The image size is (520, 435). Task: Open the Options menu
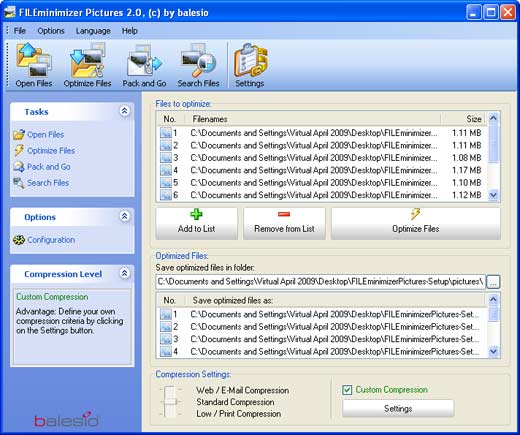coord(51,31)
